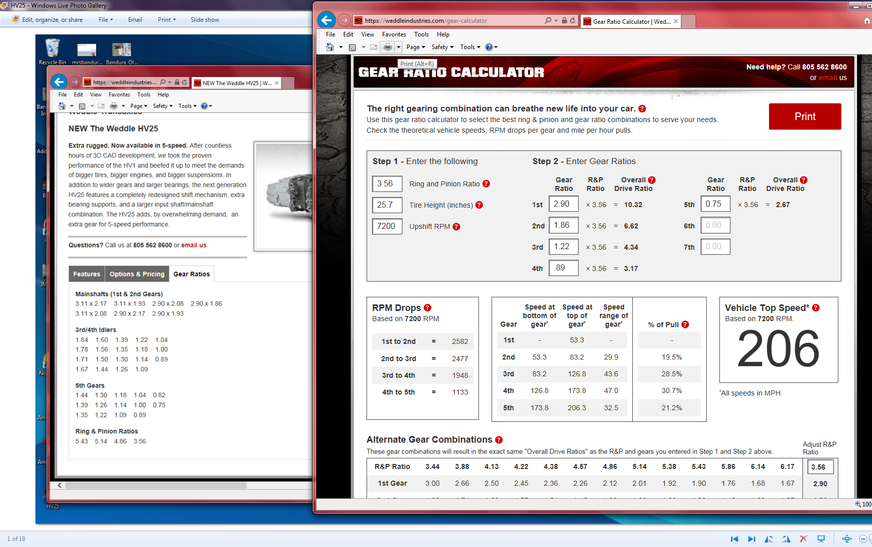Click the search magnifier in gear calculator address bar
This screenshot has height=547, width=872.
pyautogui.click(x=548, y=21)
